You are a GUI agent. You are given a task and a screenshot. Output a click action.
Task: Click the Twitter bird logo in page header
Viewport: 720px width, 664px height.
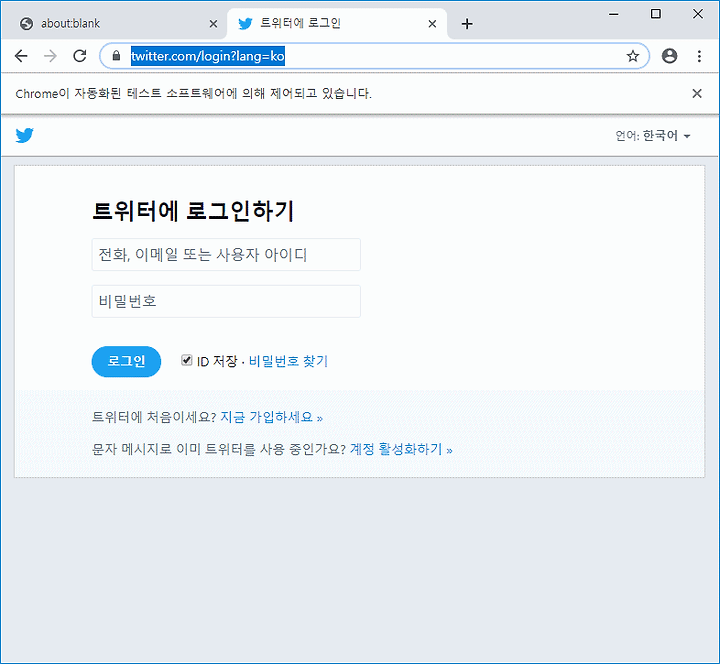point(24,135)
